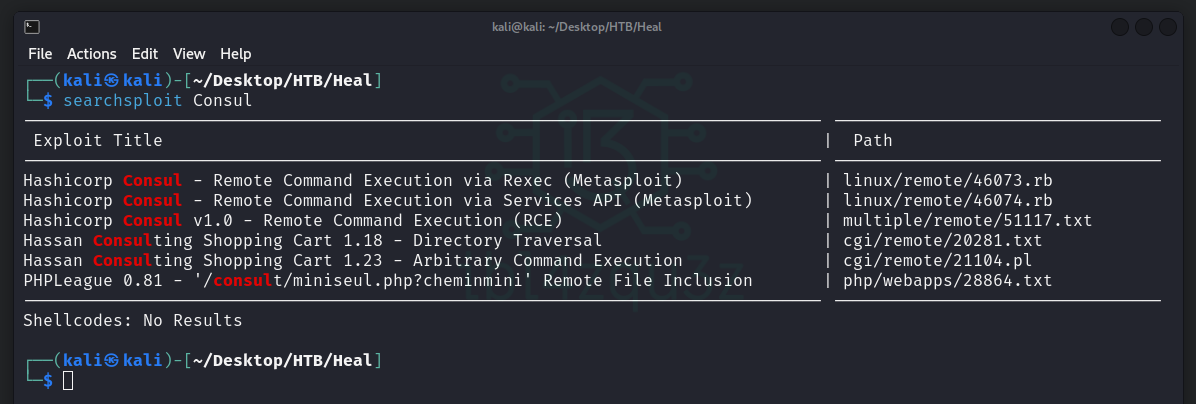
Task: Click the cgi/remote/20281.txt path
Action: tap(942, 241)
